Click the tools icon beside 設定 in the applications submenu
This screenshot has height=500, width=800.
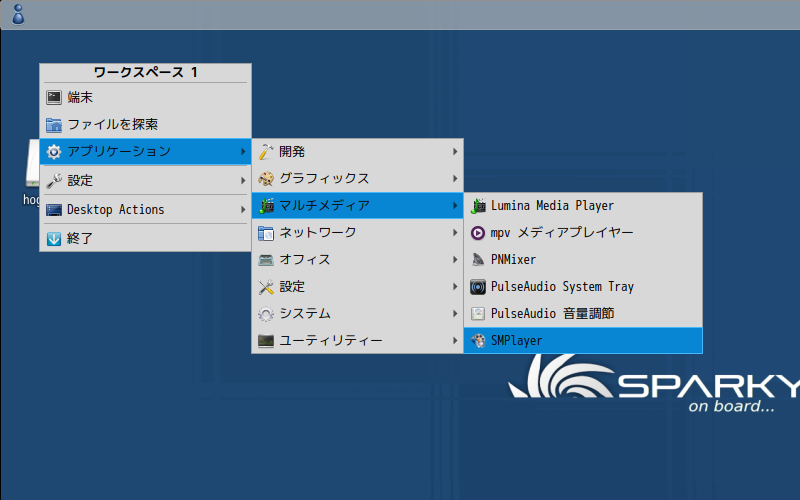(x=266, y=287)
